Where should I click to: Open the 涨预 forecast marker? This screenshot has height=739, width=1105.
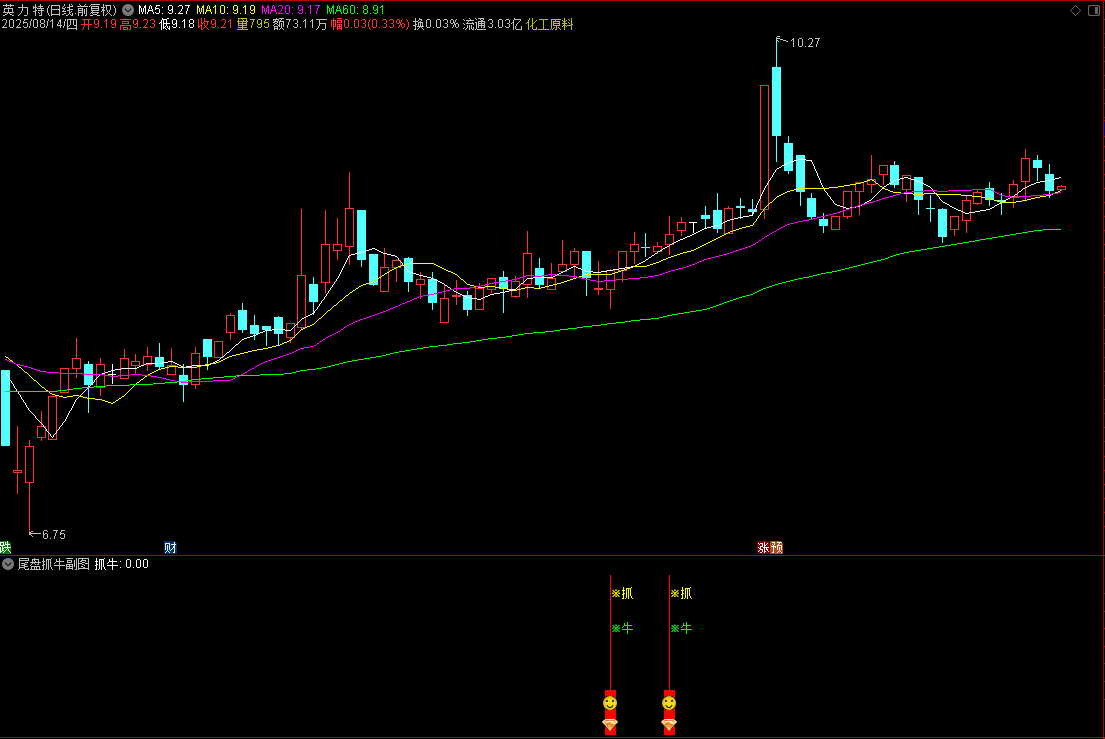pos(770,547)
